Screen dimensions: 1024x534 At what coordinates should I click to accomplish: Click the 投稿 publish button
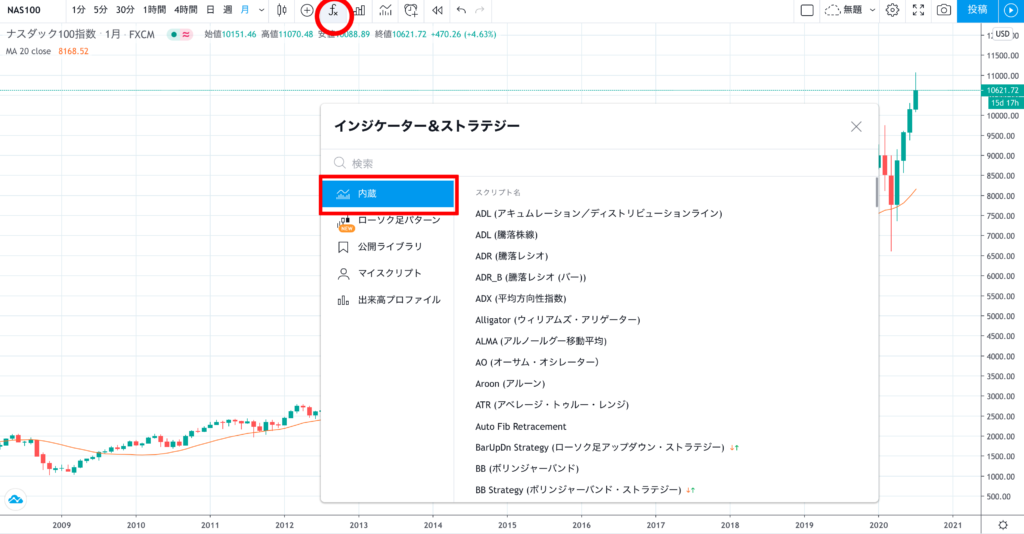(977, 10)
